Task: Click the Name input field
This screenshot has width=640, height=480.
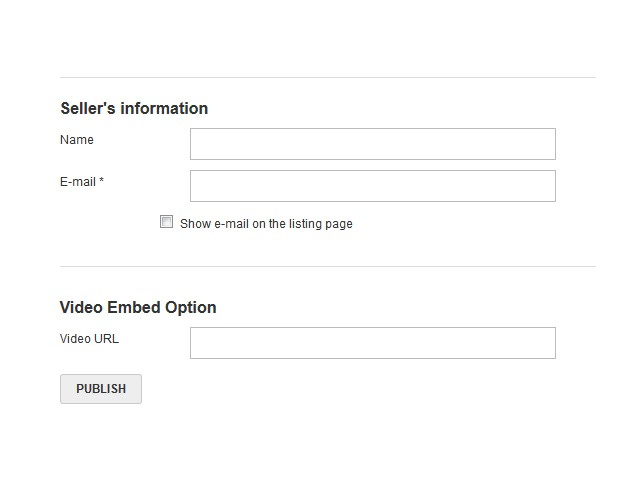Action: tap(372, 144)
